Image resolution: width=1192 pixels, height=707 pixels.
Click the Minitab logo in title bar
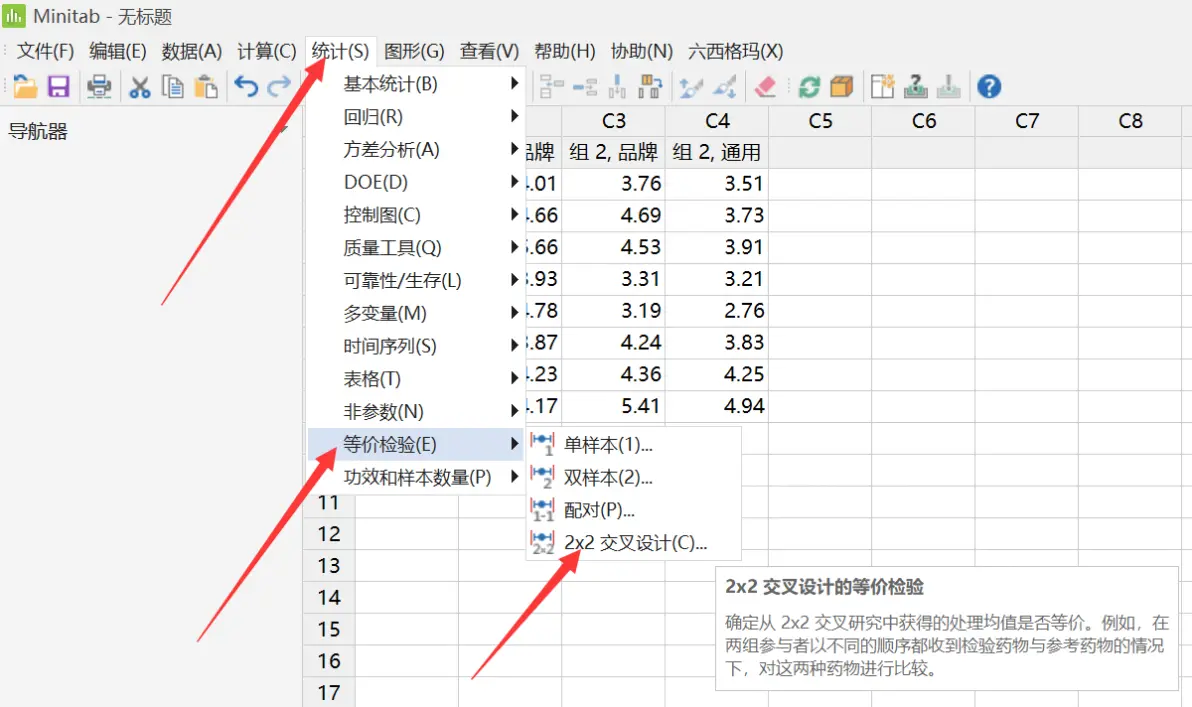click(14, 15)
